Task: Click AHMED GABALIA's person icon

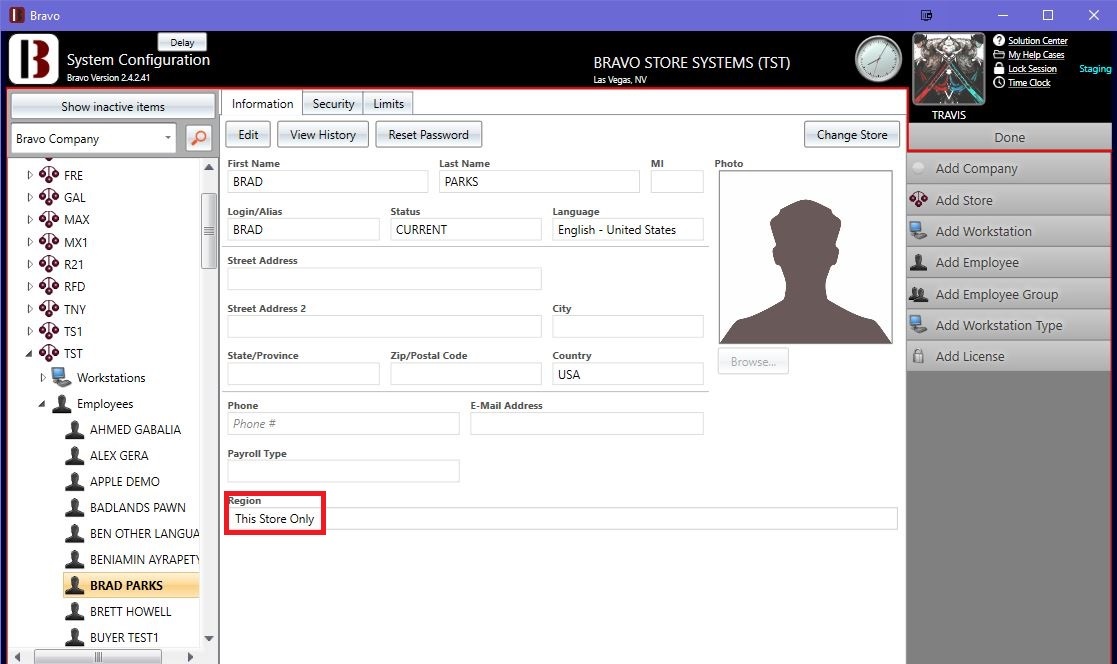Action: 75,429
